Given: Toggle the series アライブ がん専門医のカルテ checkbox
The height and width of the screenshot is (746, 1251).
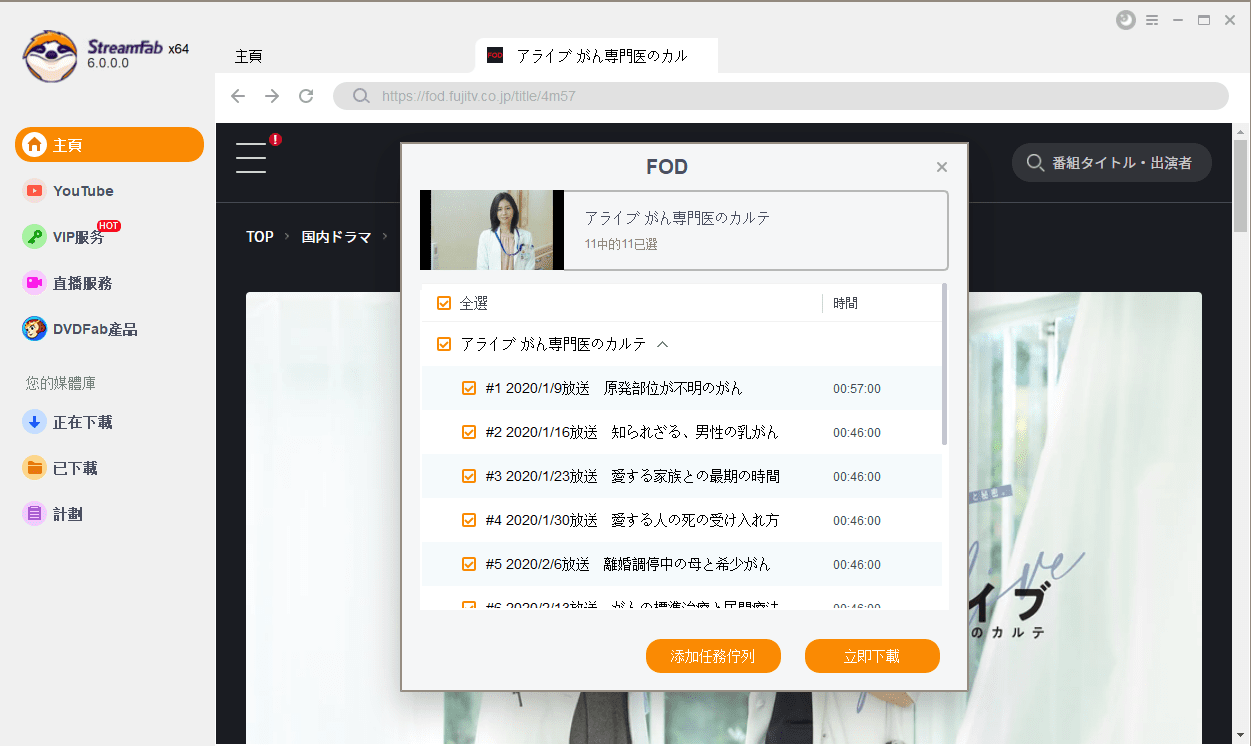Looking at the screenshot, I should coord(444,344).
